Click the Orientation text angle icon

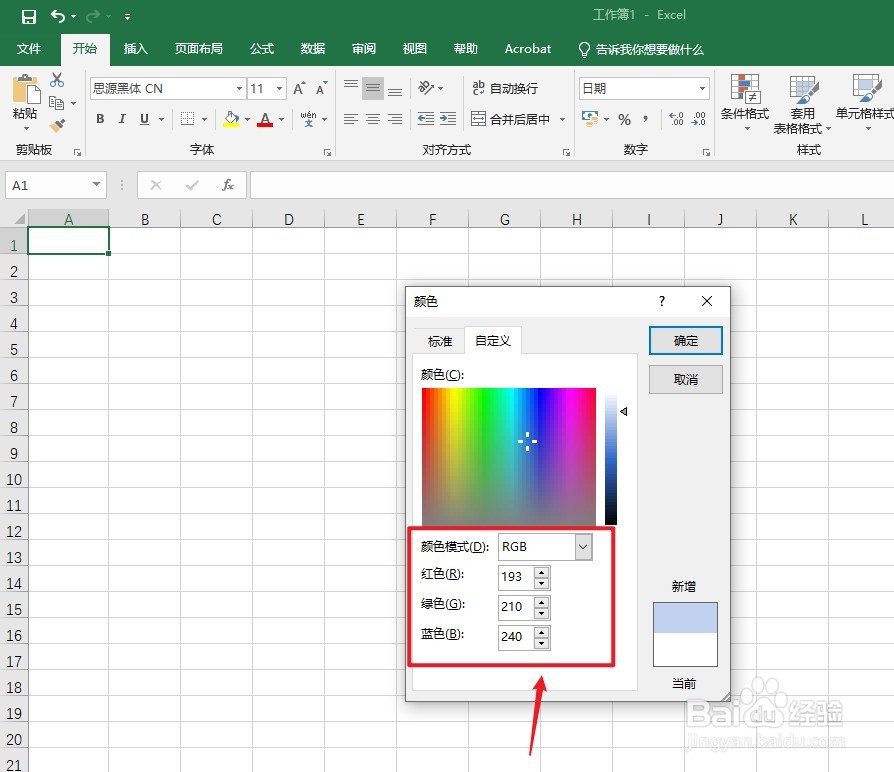(x=426, y=88)
